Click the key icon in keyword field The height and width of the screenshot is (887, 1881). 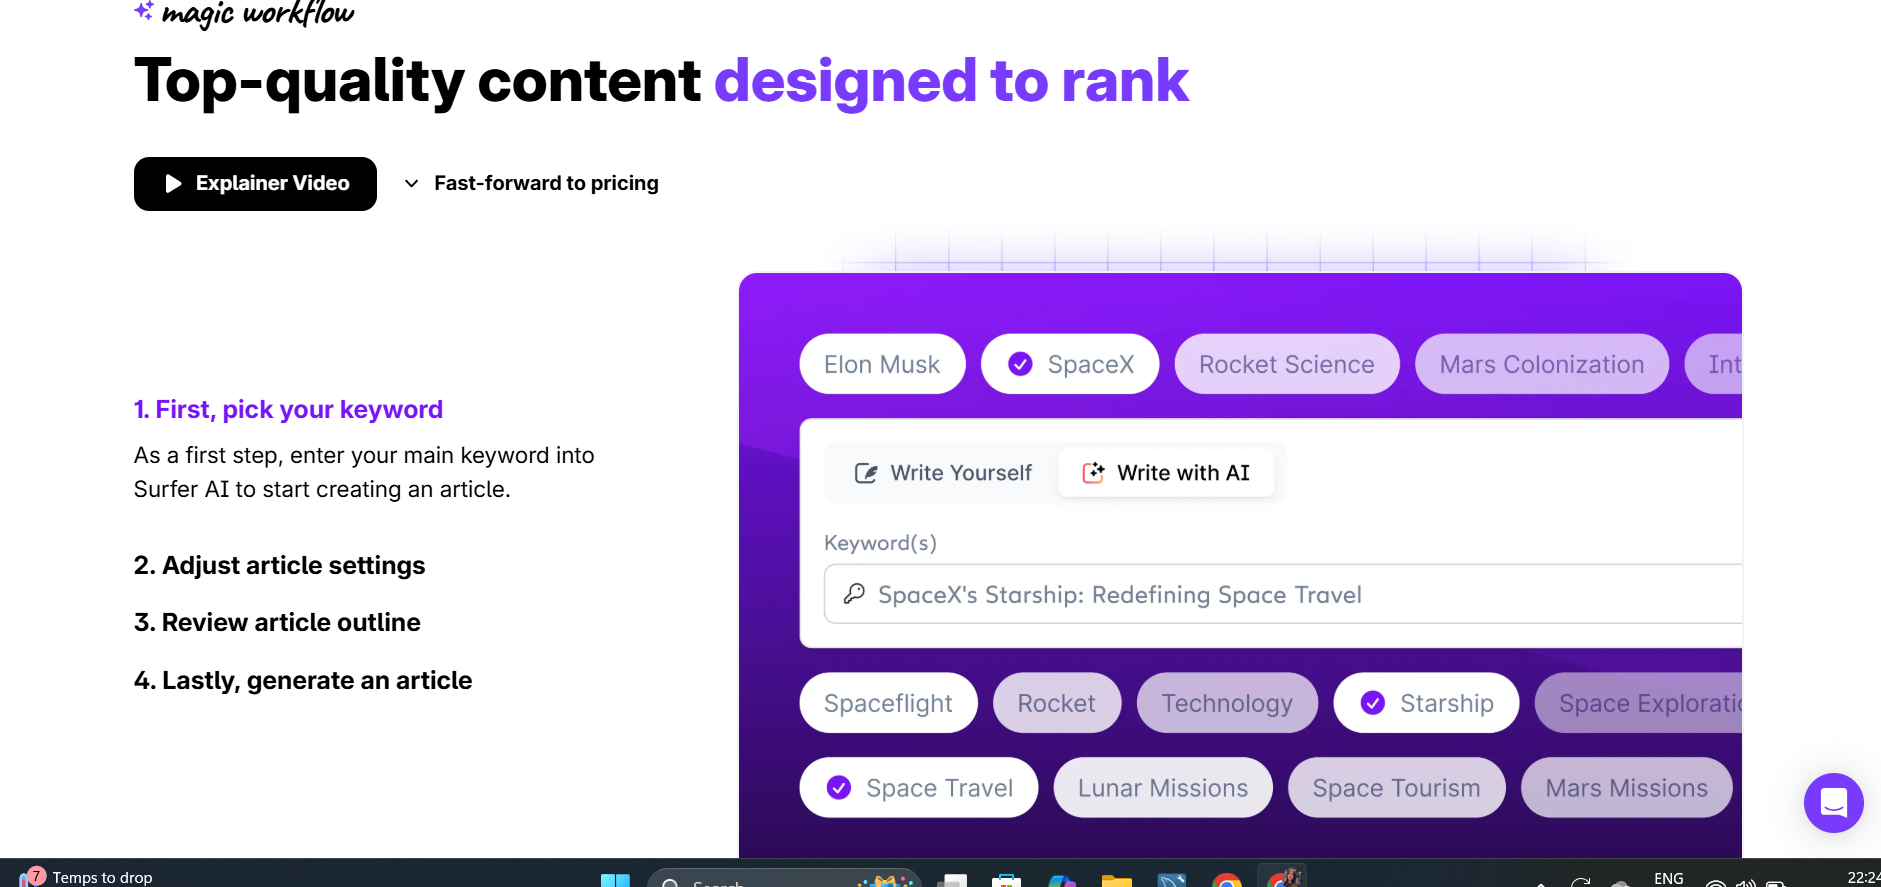click(854, 594)
